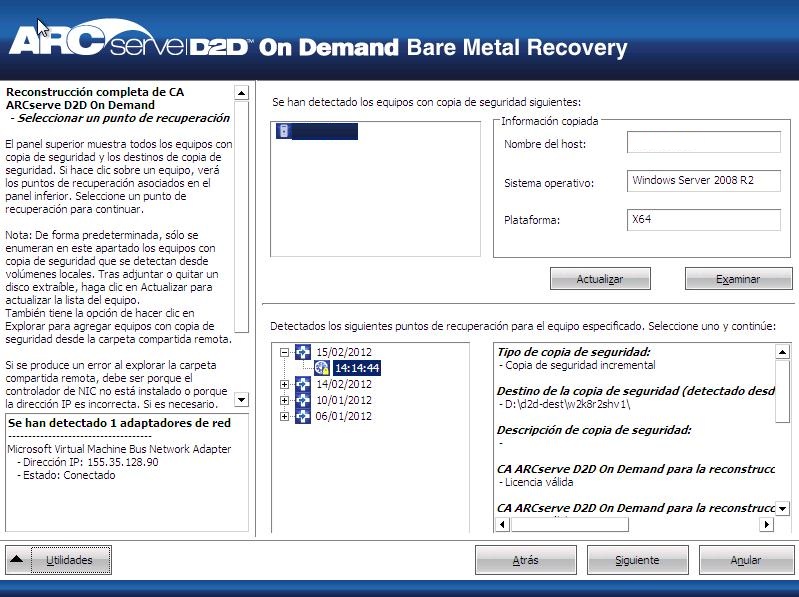Click the 15/02/2012 recovery date icon
Screen dimensions: 799x597
click(303, 352)
